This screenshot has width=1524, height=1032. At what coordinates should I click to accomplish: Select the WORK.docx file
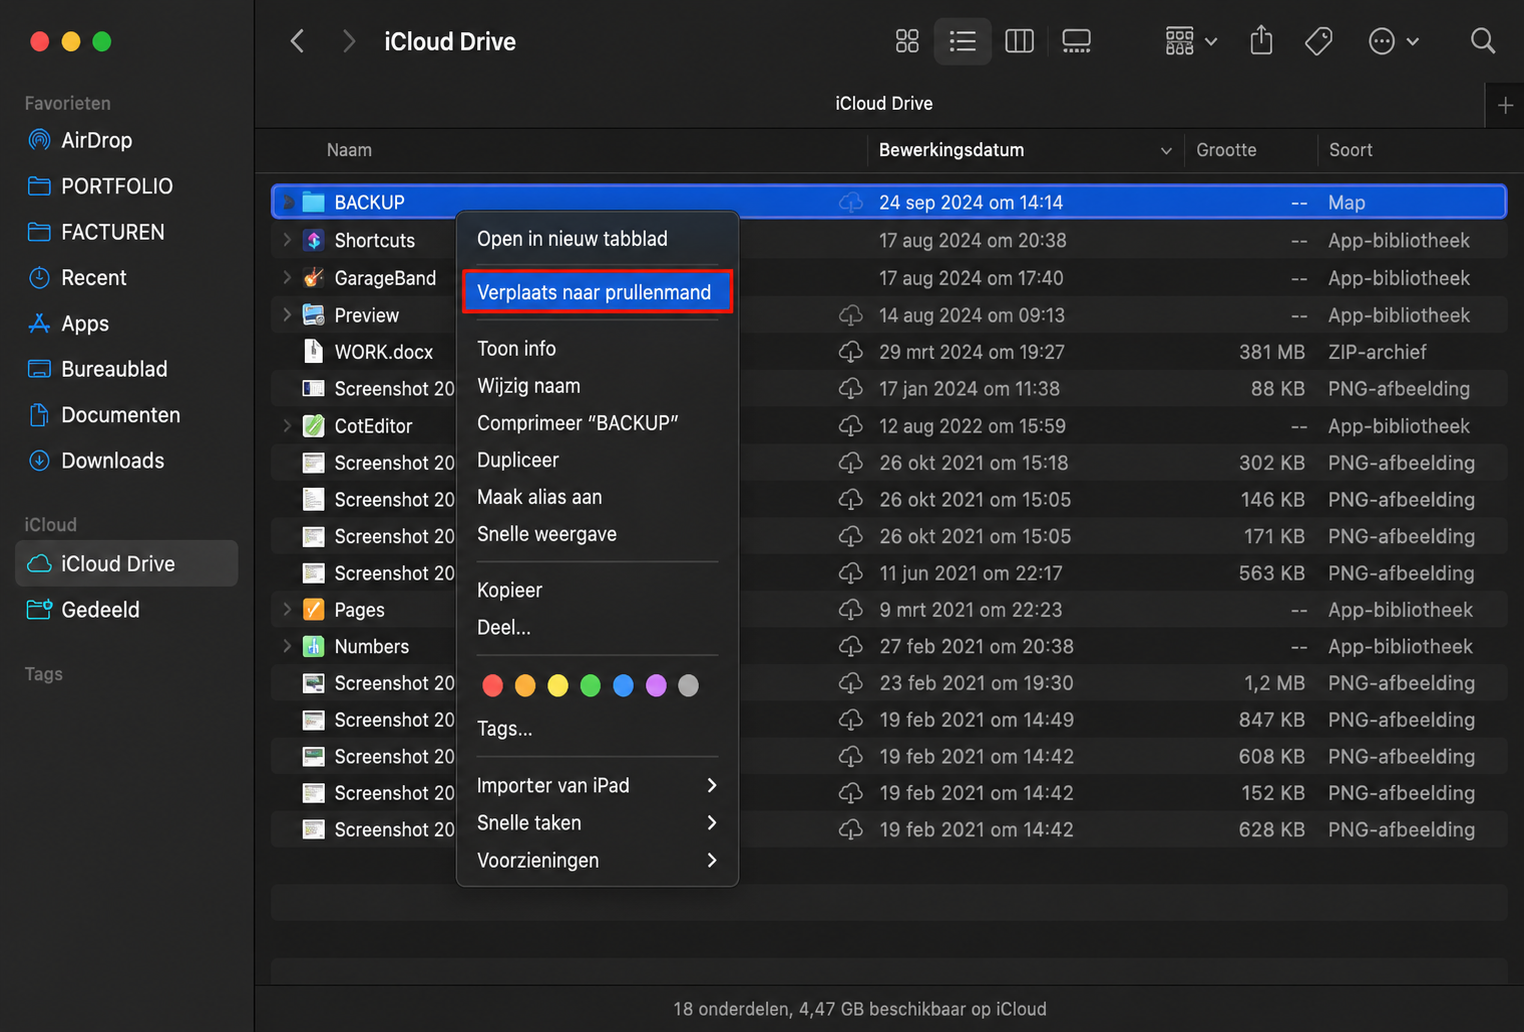[x=888, y=352]
